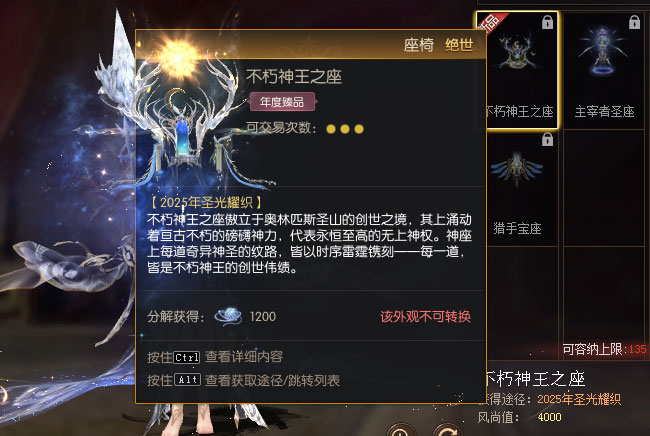This screenshot has width=650, height=436.
Task: Open the 2025年圣光耀织 acquisition link
Action: (x=579, y=399)
